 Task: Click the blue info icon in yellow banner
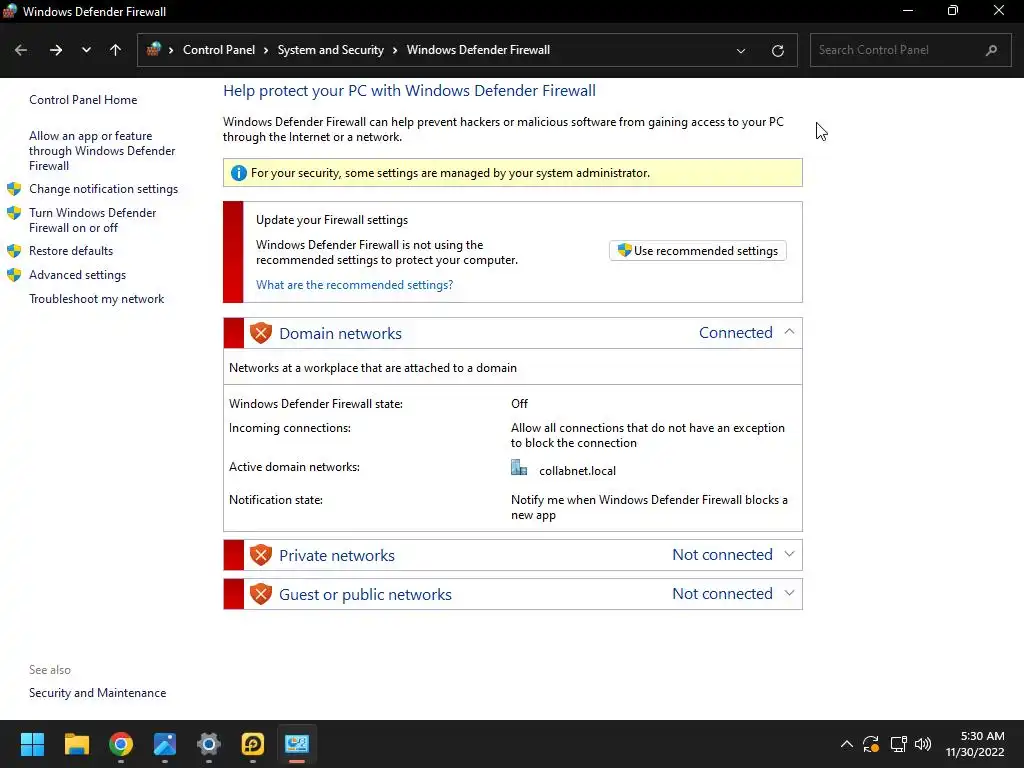238,173
